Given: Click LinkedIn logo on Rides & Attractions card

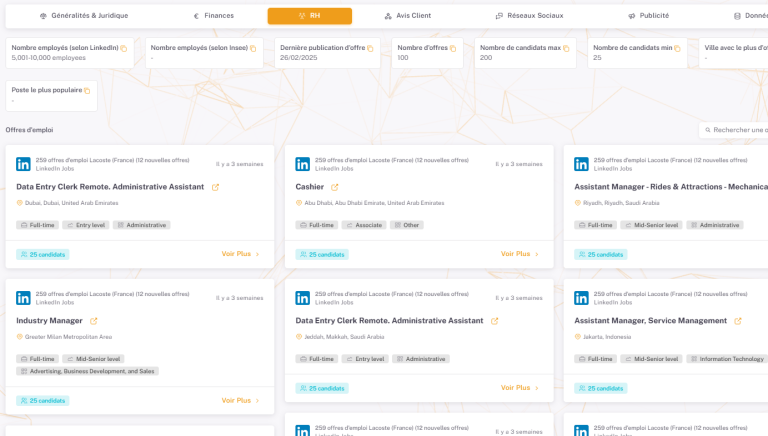Looking at the screenshot, I should tap(581, 164).
